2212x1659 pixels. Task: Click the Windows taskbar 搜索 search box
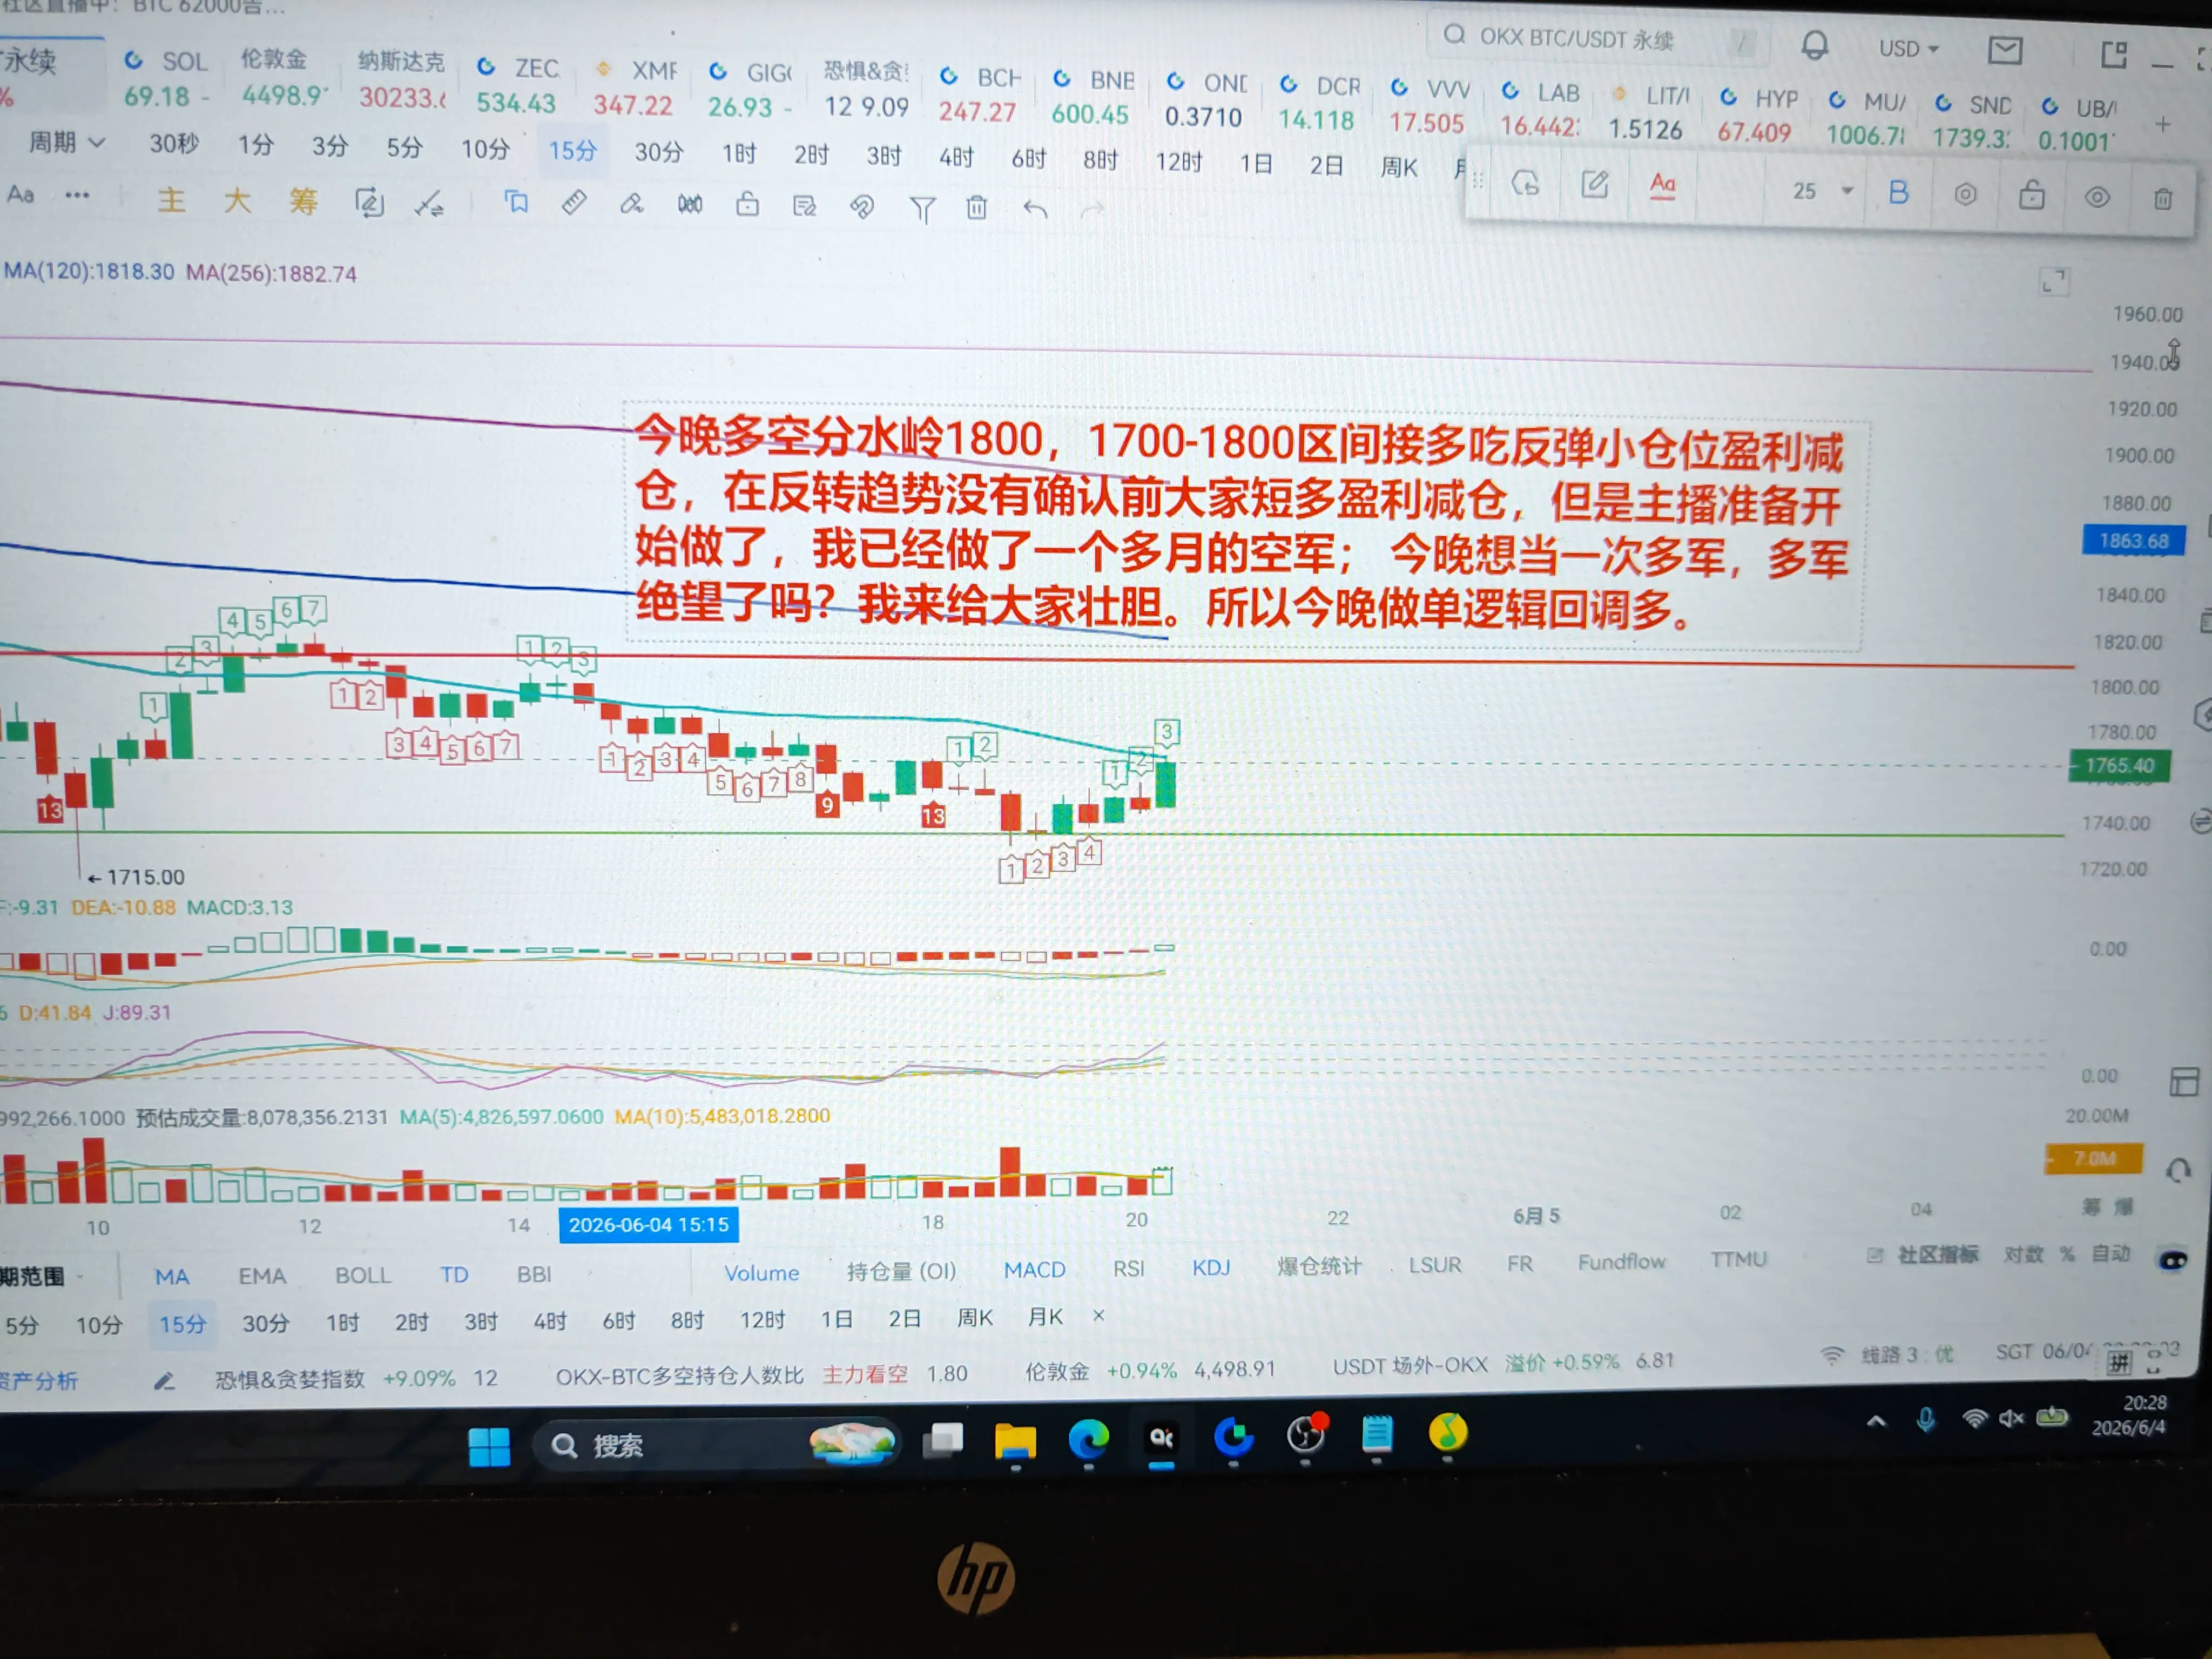click(x=717, y=1445)
